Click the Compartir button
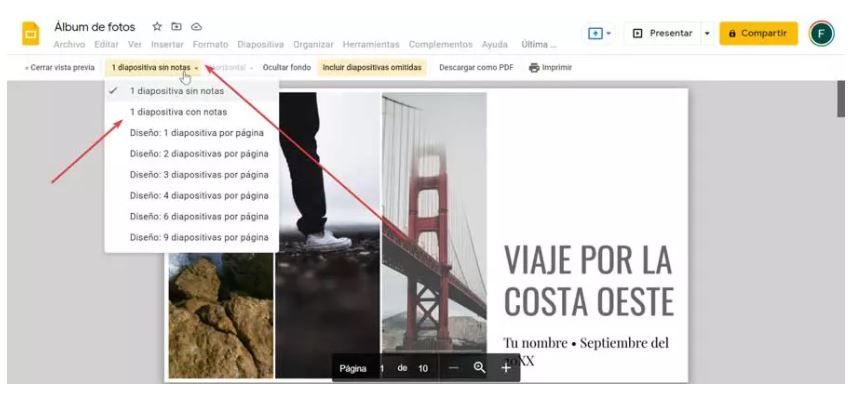Screen dimensions: 855x397 (x=758, y=33)
